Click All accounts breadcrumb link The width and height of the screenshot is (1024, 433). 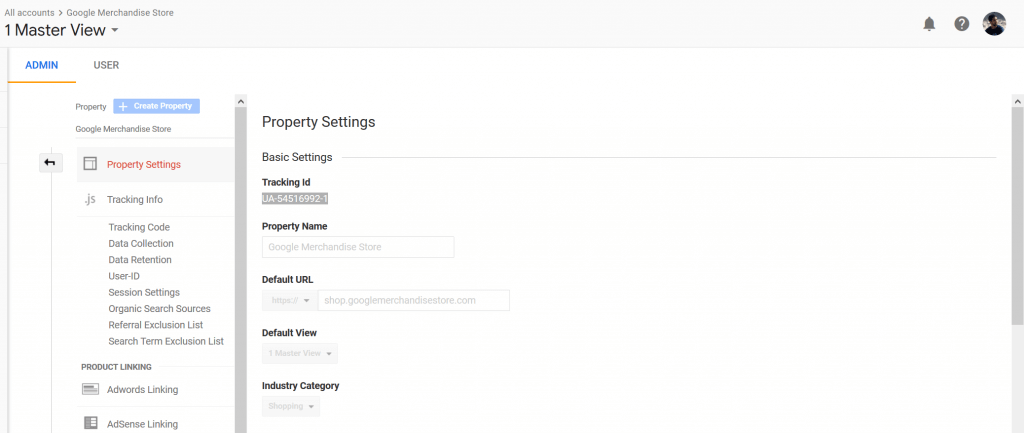click(x=29, y=12)
